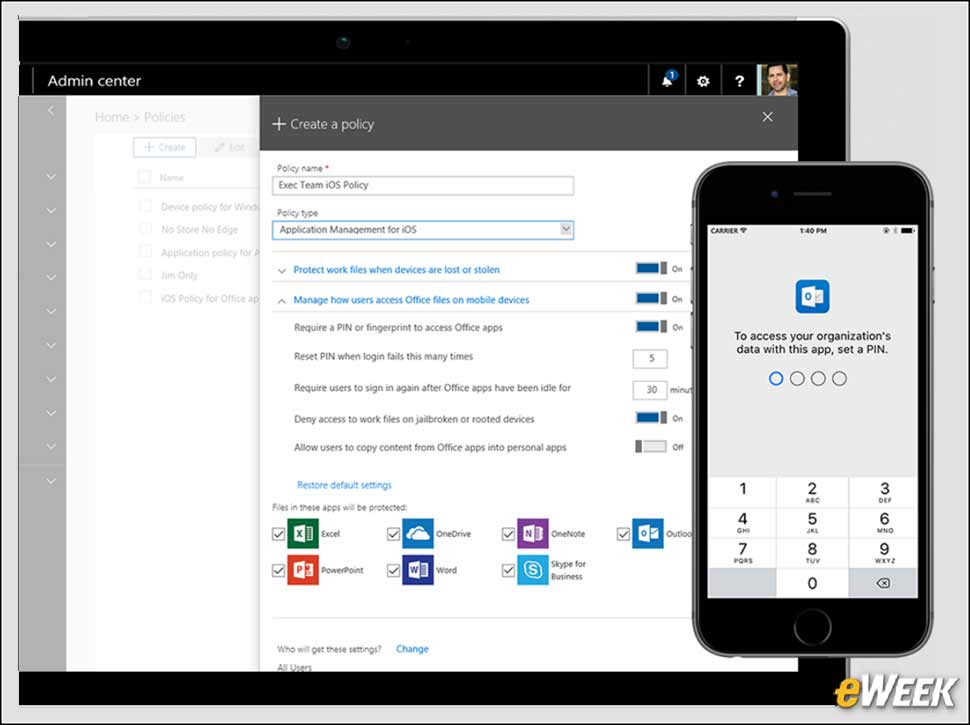
Task: Collapse Manage how users access section chevron
Action: 281,301
